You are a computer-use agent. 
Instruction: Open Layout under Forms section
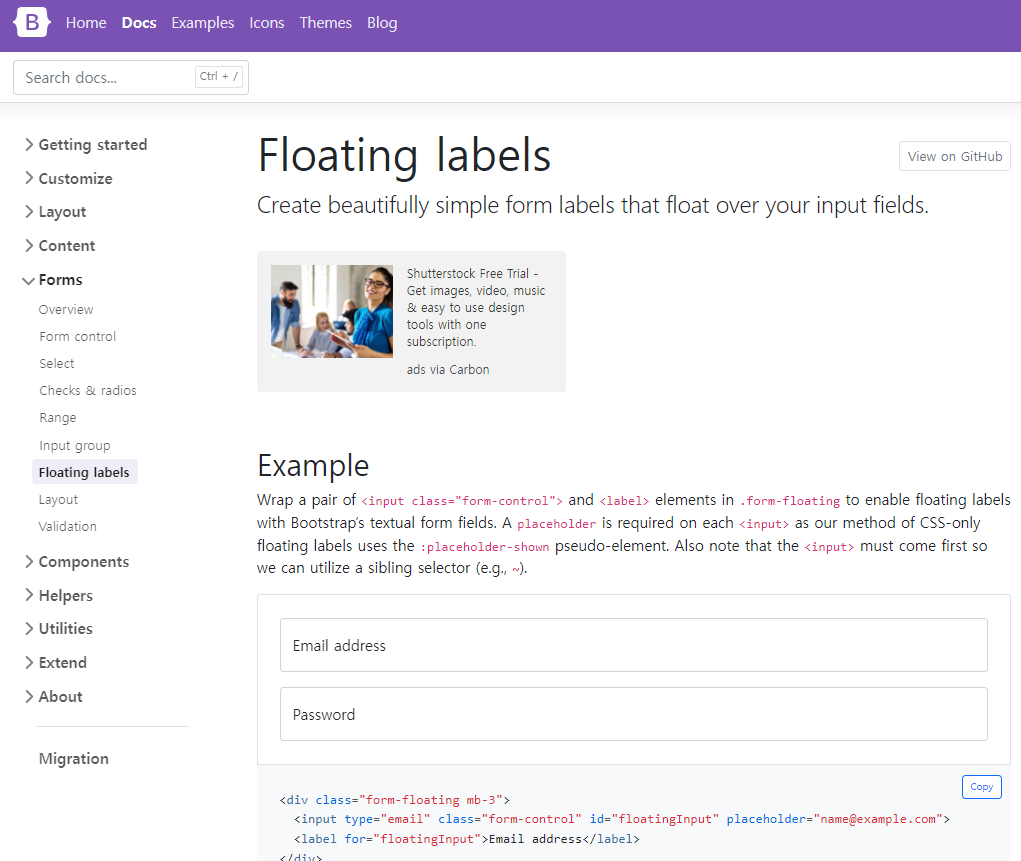(x=58, y=500)
